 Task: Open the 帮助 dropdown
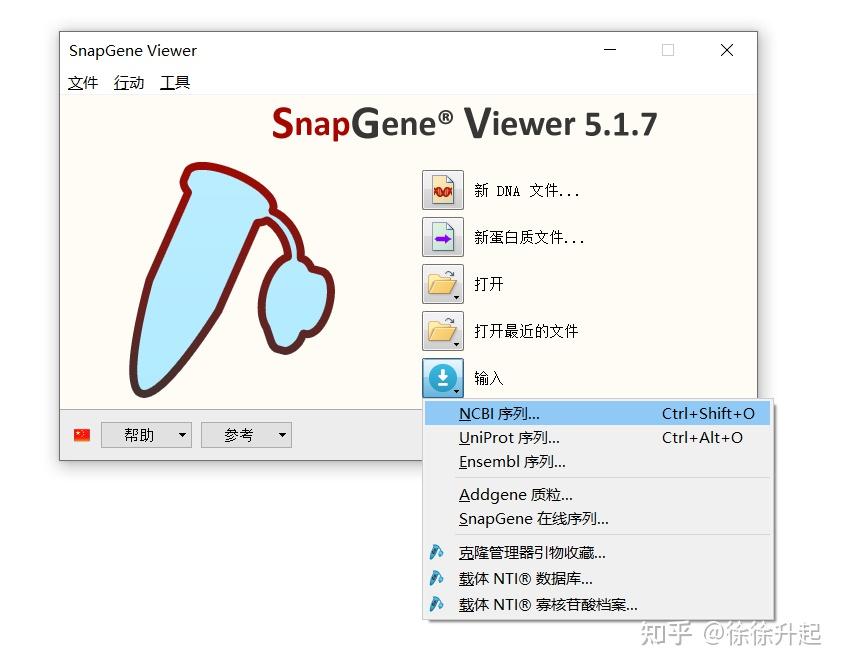tap(146, 434)
